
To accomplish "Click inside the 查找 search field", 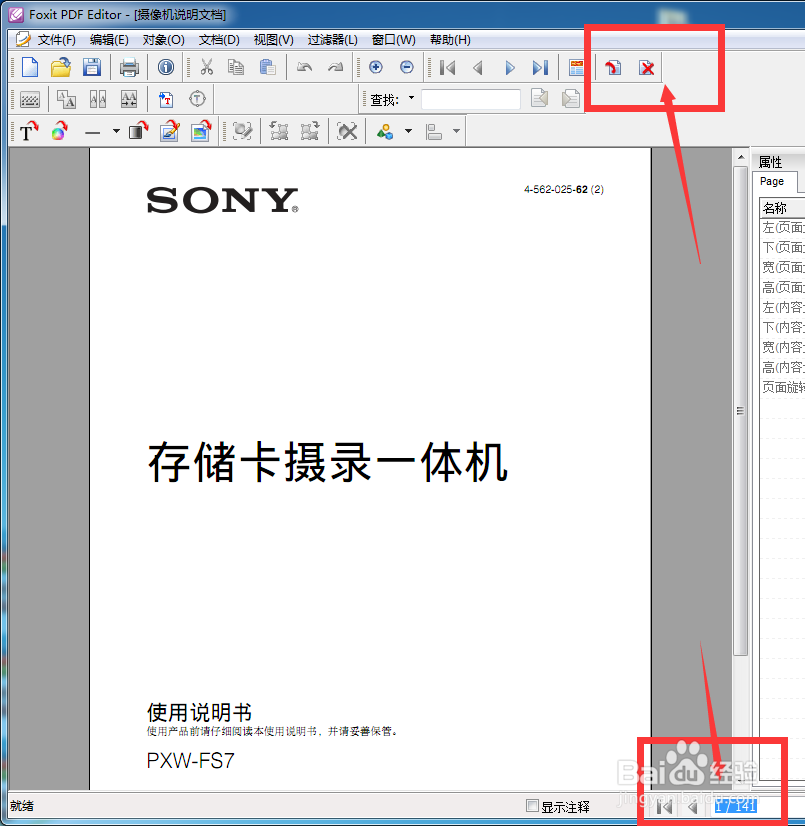I will pyautogui.click(x=470, y=99).
